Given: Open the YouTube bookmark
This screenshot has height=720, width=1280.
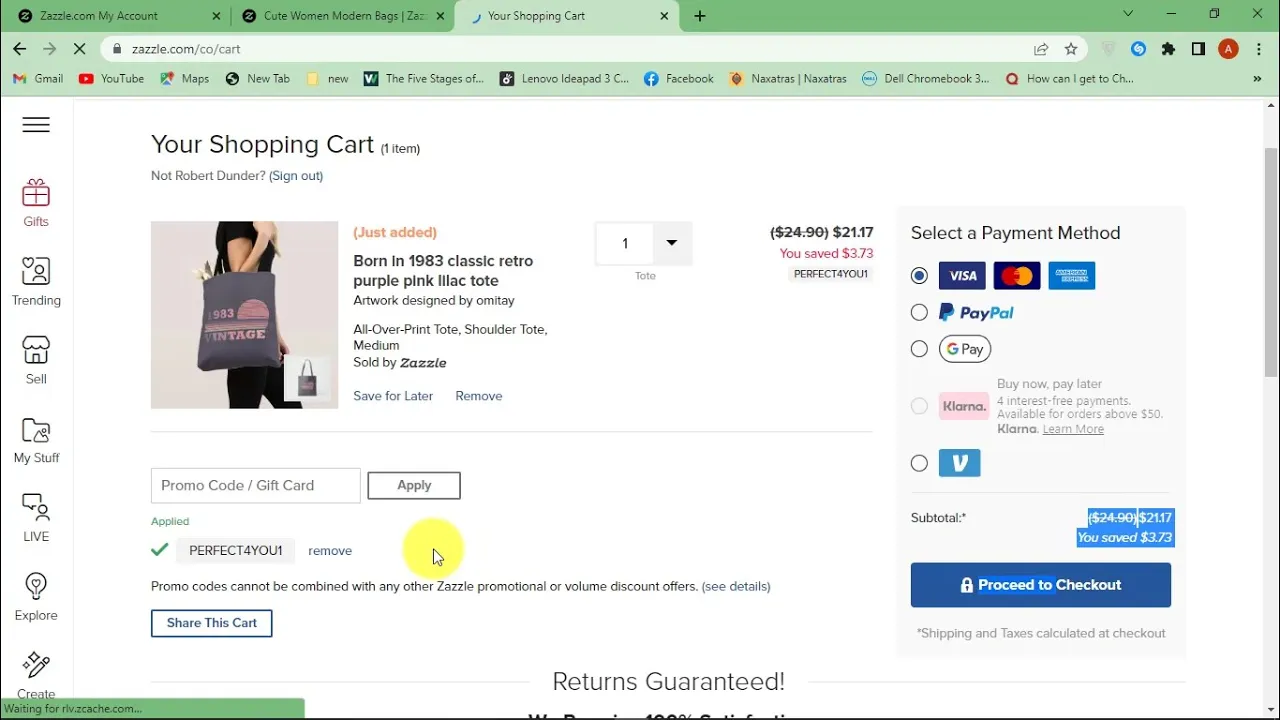Looking at the screenshot, I should pyautogui.click(x=111, y=79).
